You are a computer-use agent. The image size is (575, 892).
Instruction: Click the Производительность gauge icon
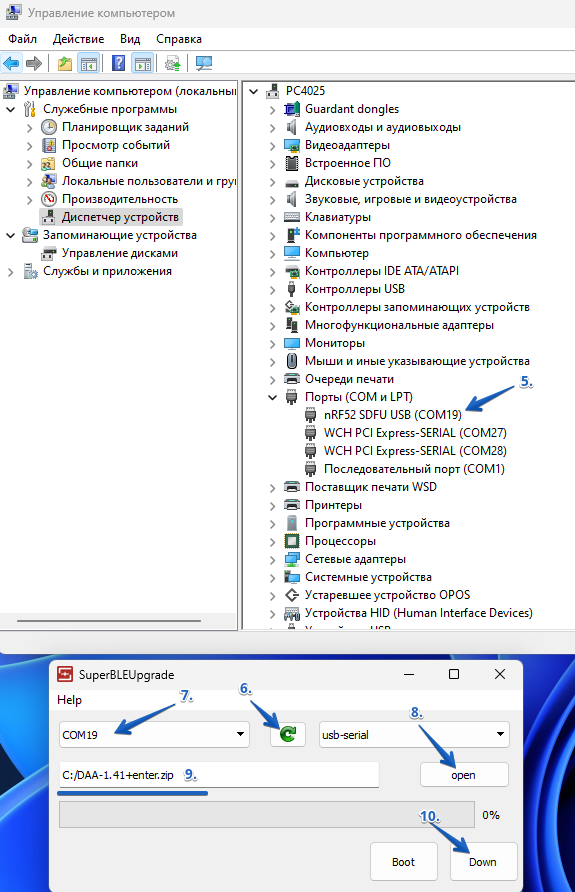pos(49,199)
